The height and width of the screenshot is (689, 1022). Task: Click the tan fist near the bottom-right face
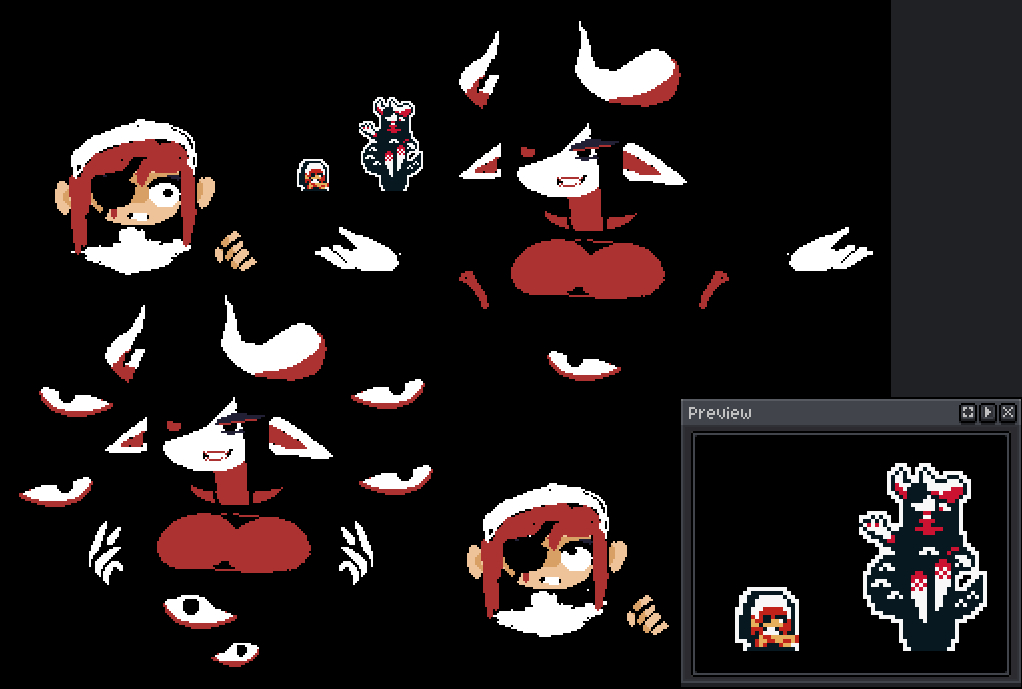pyautogui.click(x=648, y=614)
